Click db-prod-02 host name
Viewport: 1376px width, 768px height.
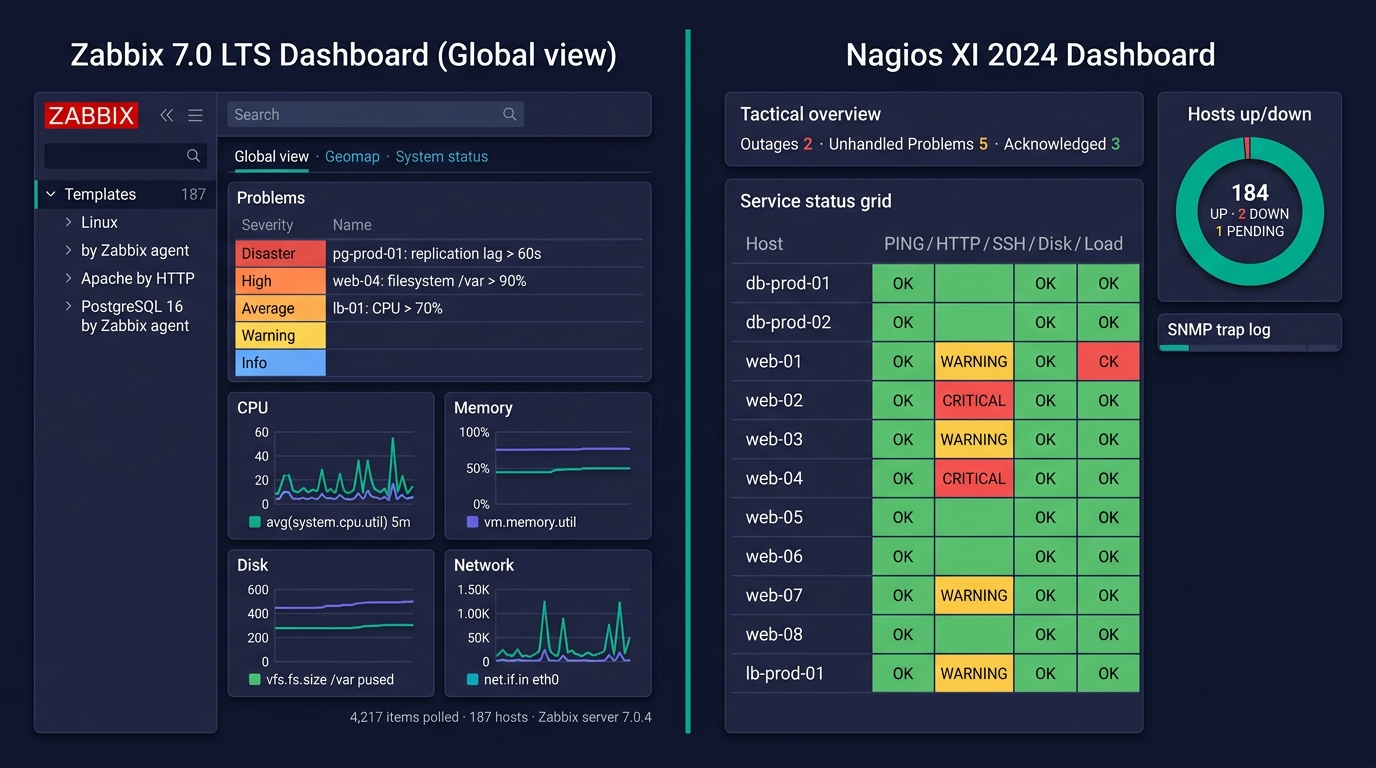(x=788, y=322)
